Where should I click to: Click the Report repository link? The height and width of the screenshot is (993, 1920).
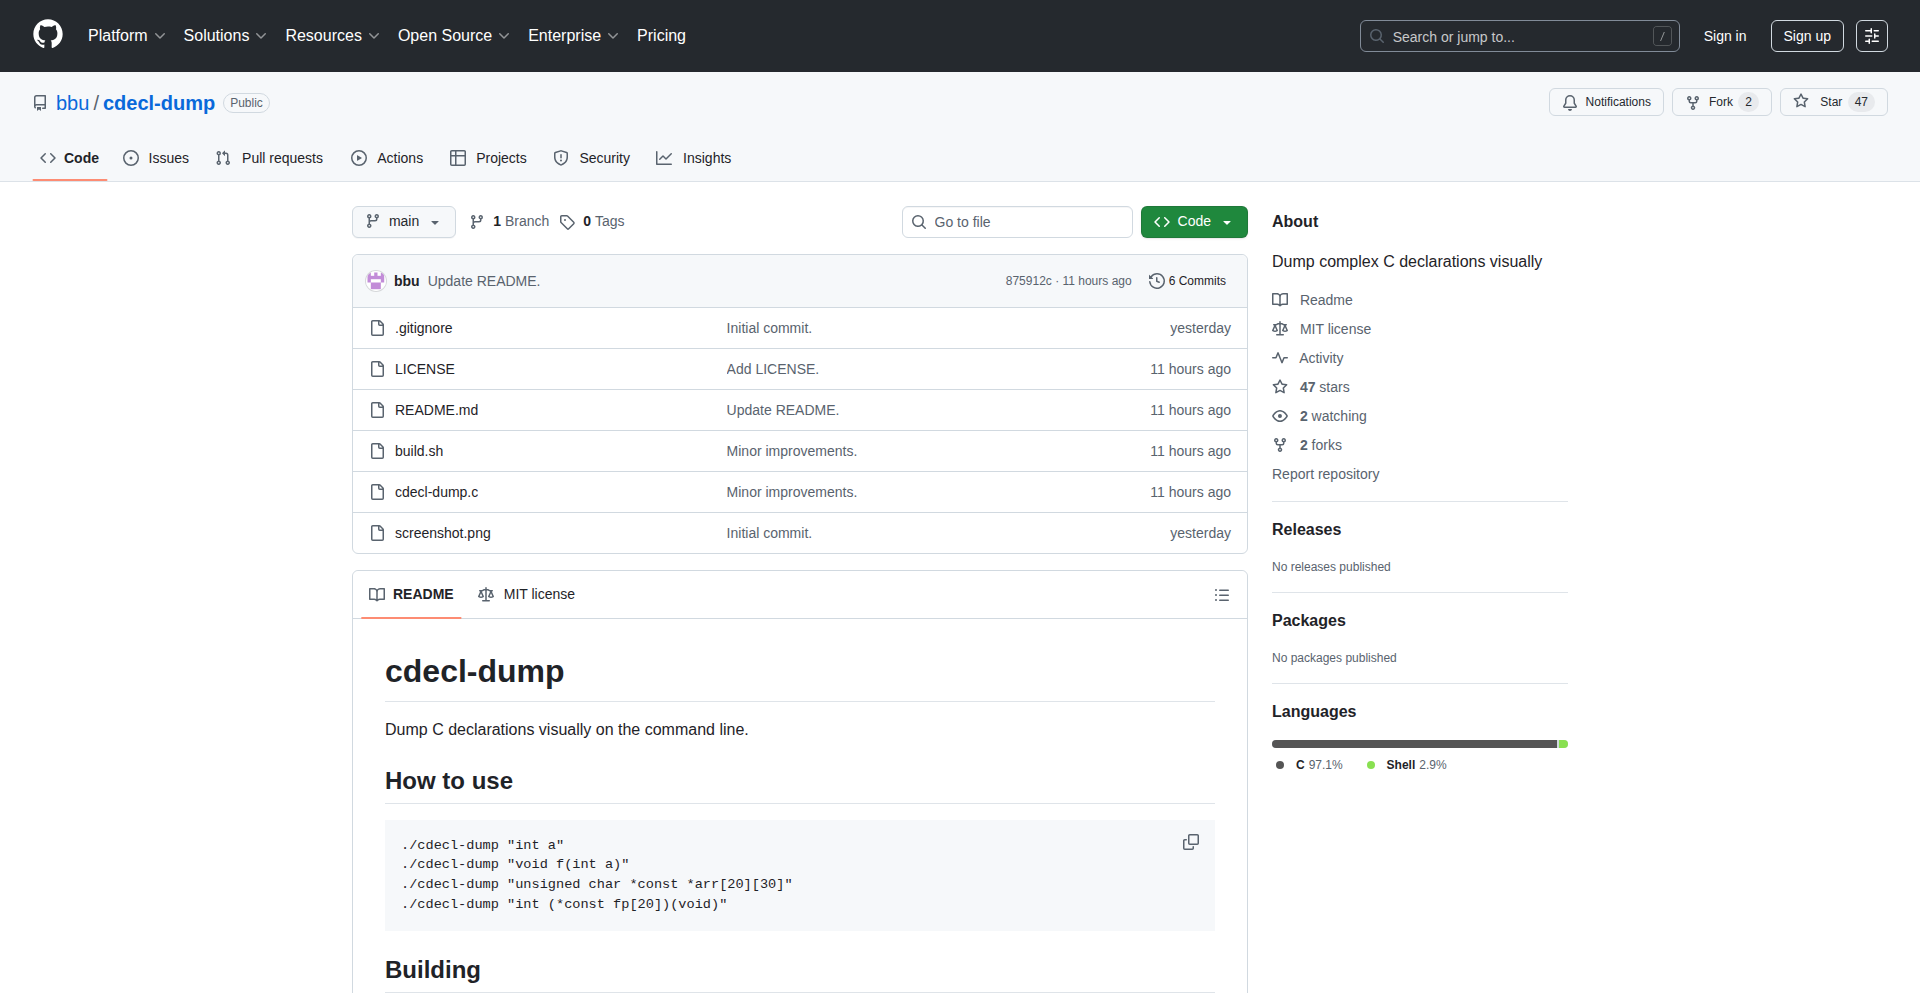tap(1325, 474)
